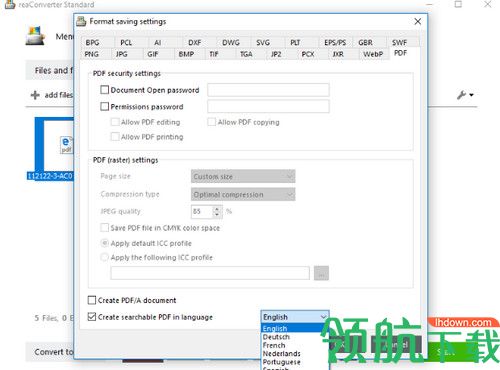
Task: Open the wrench settings dropdown in reaConverter
Action: [465, 95]
